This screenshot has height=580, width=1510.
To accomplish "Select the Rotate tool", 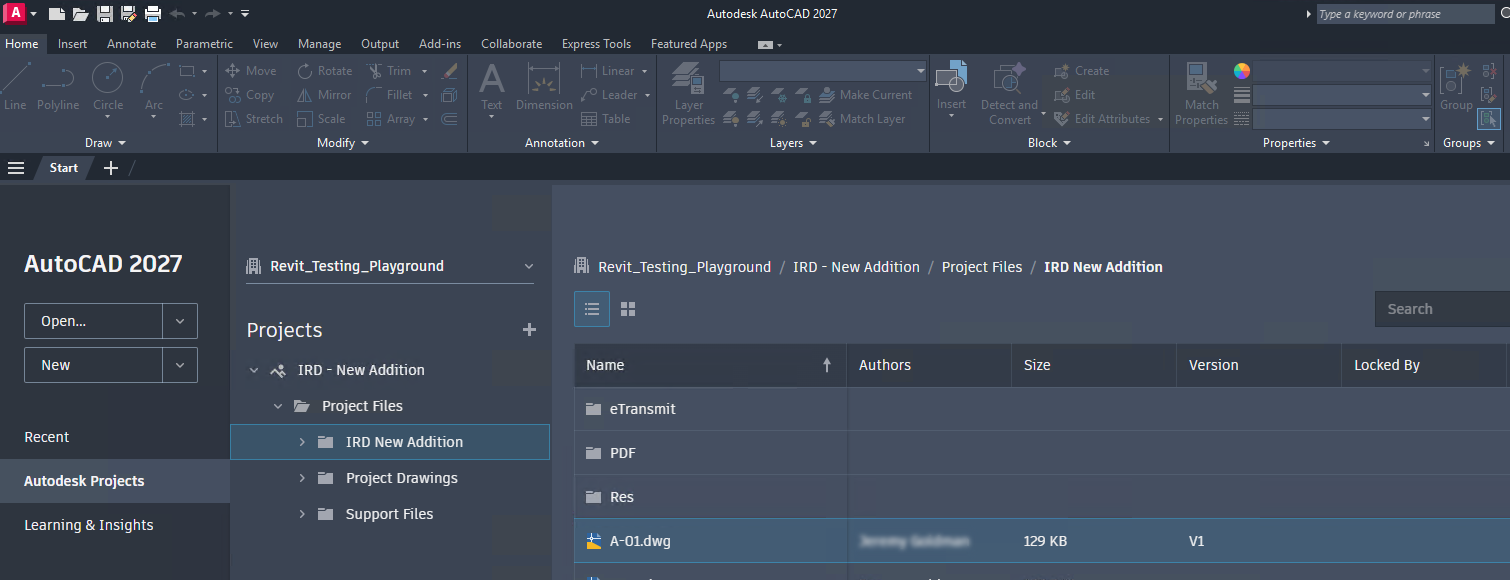I will pyautogui.click(x=324, y=71).
